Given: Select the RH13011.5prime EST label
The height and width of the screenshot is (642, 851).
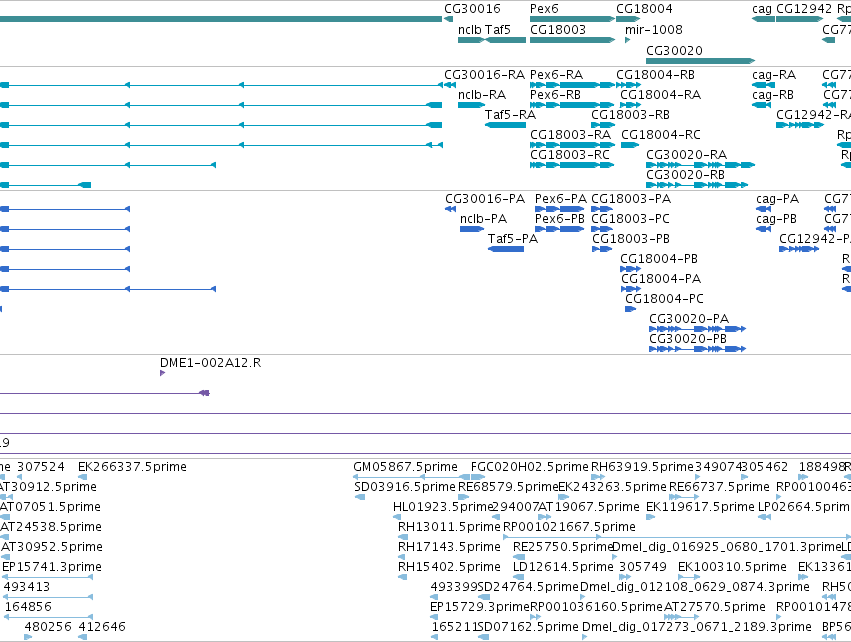Looking at the screenshot, I should pos(449,527).
